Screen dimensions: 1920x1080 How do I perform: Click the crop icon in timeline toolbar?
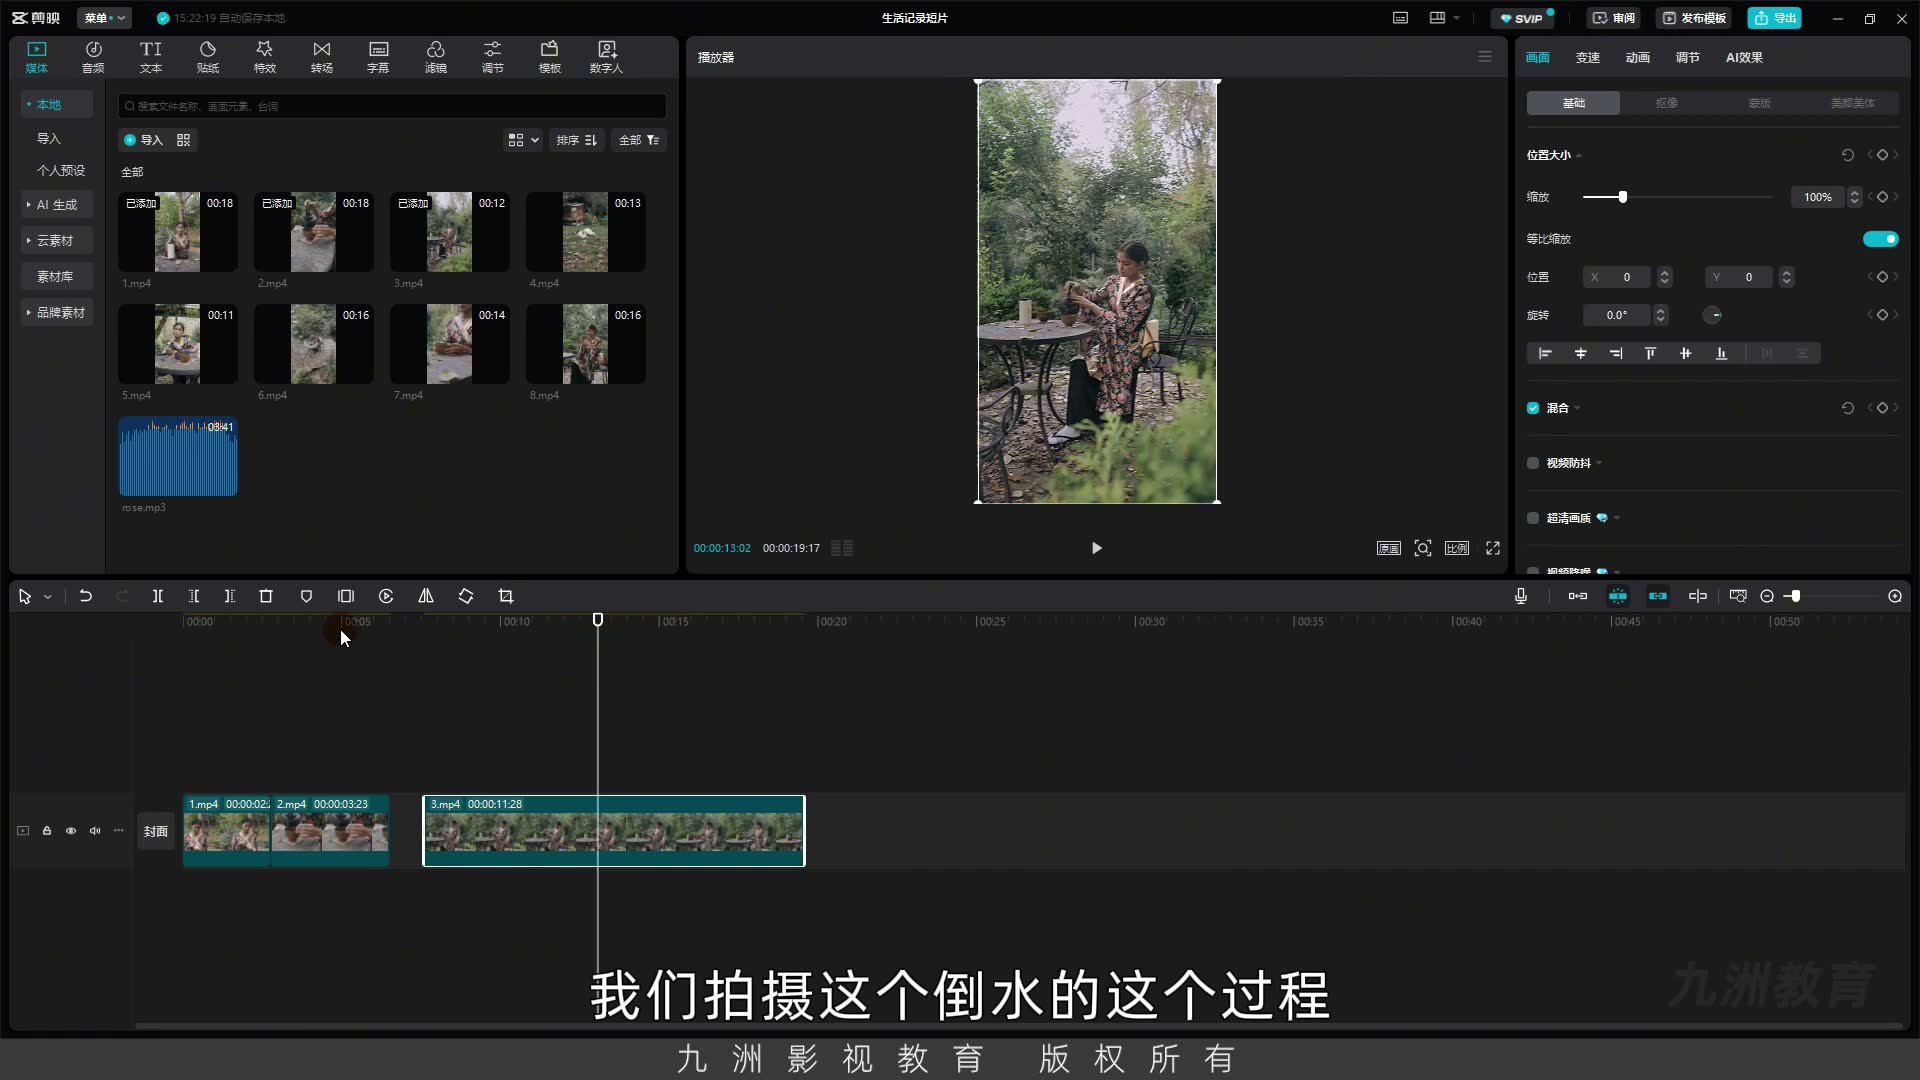[x=506, y=596]
